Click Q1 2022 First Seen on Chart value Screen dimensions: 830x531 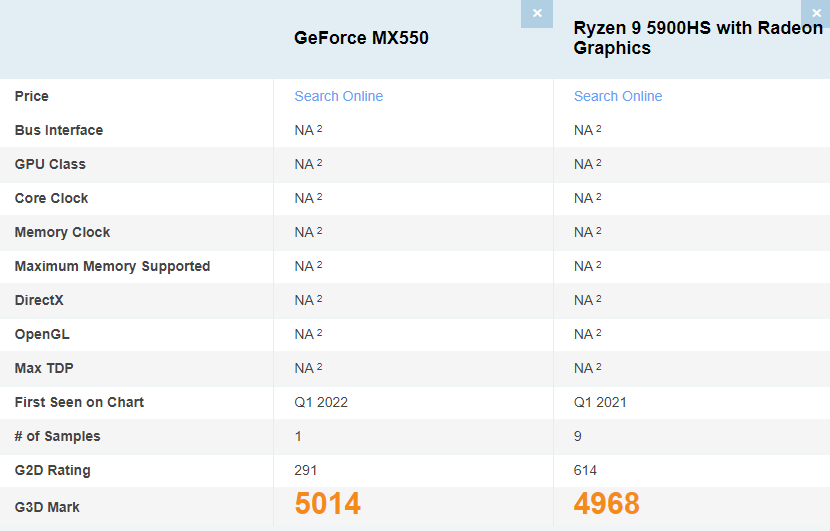click(x=321, y=402)
